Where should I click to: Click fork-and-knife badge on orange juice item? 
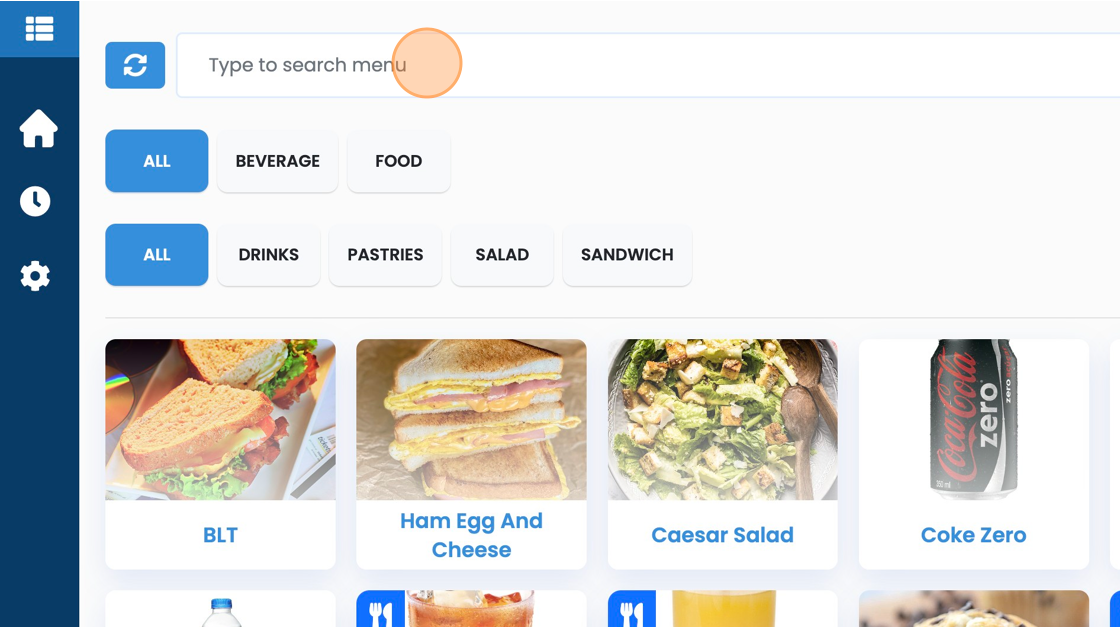click(631, 611)
